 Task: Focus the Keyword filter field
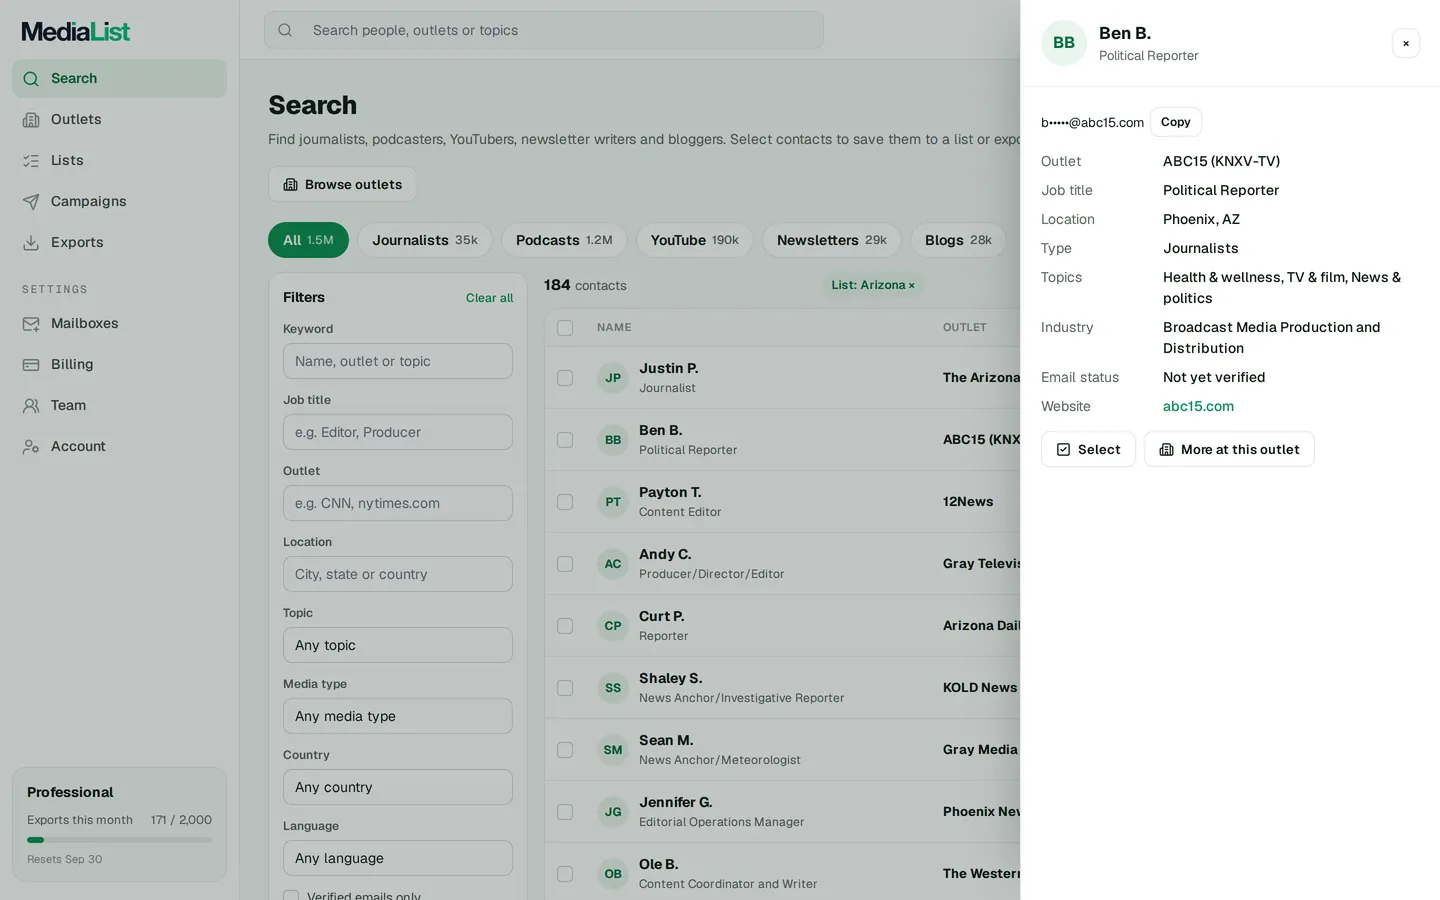pyautogui.click(x=398, y=361)
